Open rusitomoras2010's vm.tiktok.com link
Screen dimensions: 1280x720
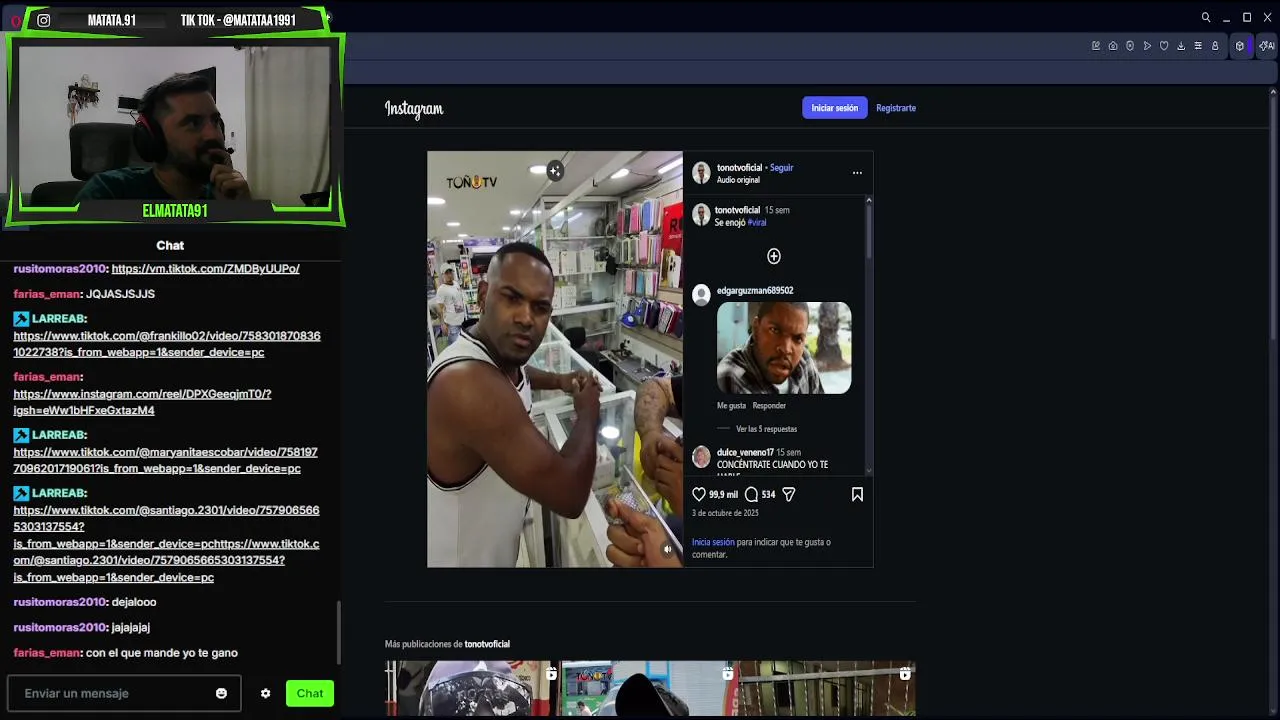(x=205, y=269)
